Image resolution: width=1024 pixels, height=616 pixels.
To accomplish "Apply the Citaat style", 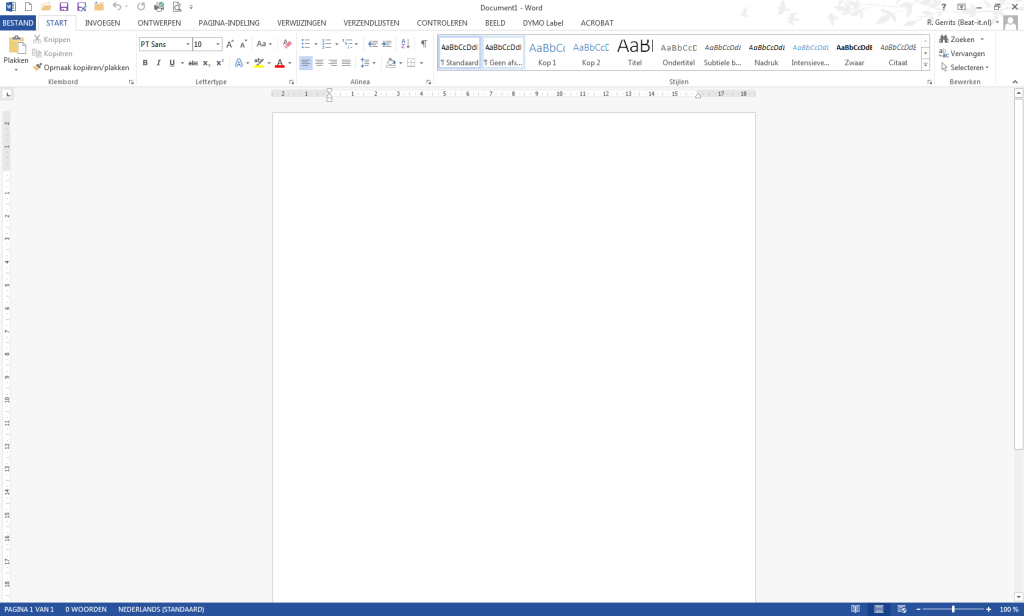I will click(x=898, y=54).
